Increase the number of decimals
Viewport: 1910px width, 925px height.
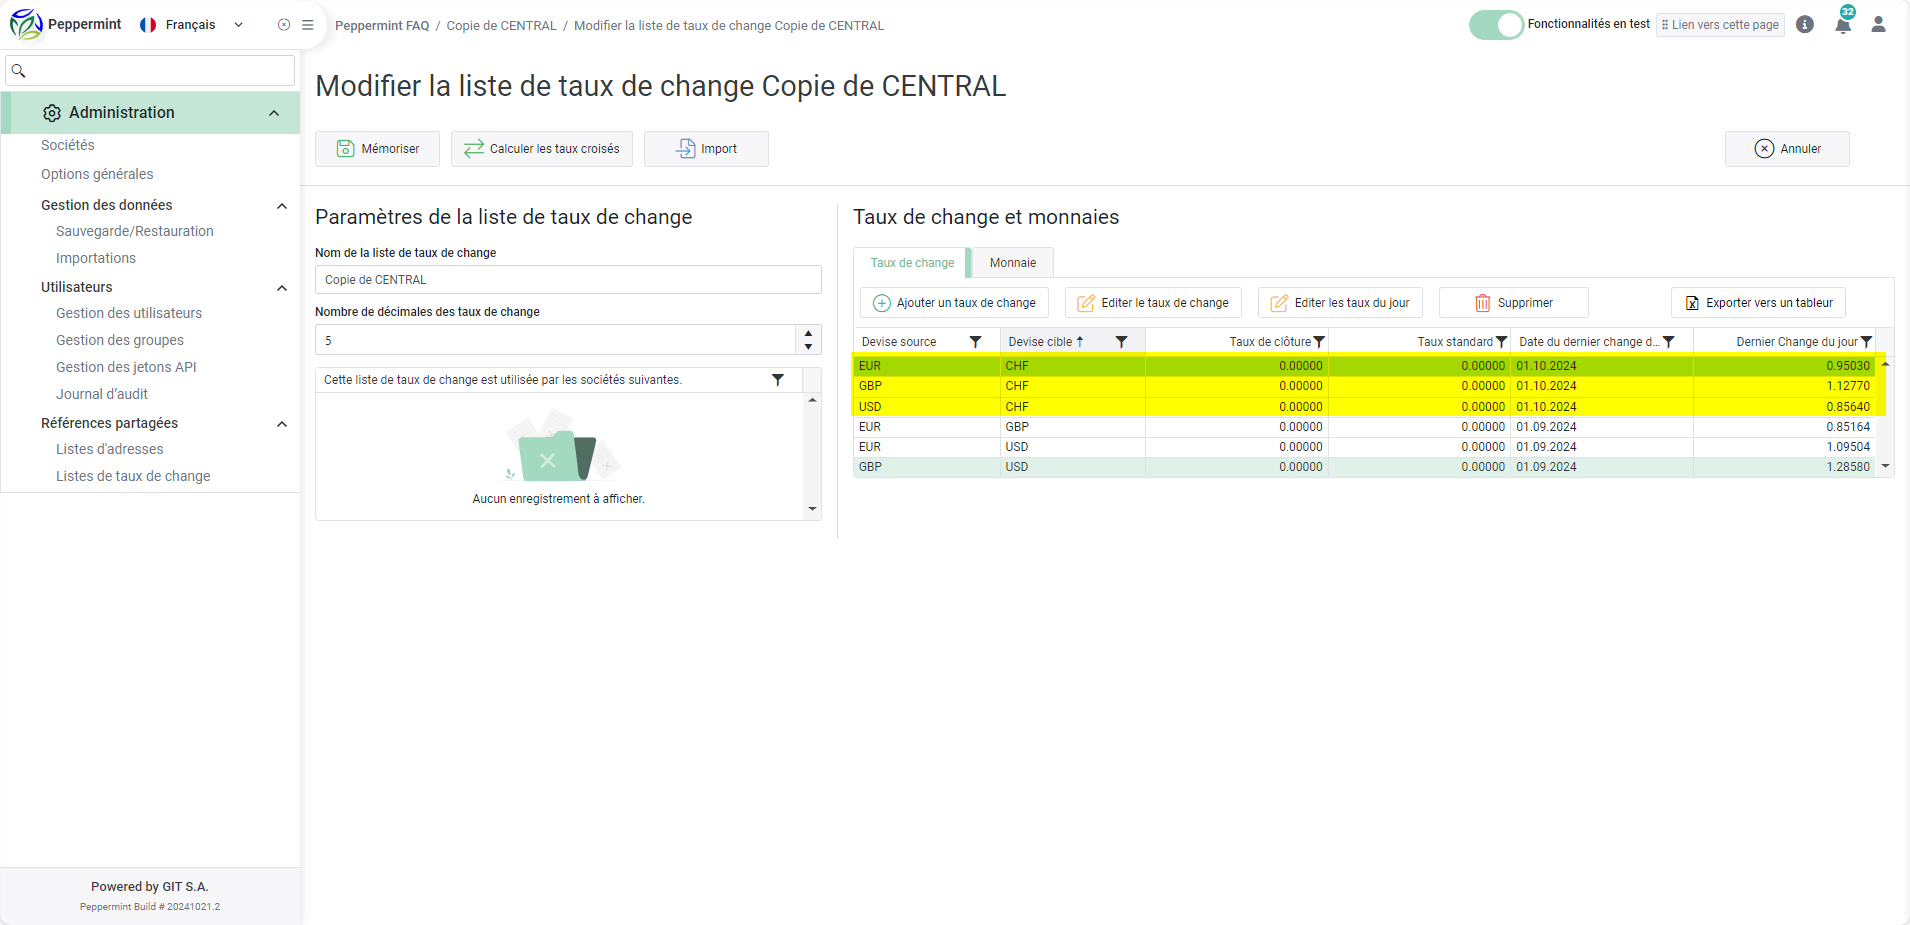[808, 333]
